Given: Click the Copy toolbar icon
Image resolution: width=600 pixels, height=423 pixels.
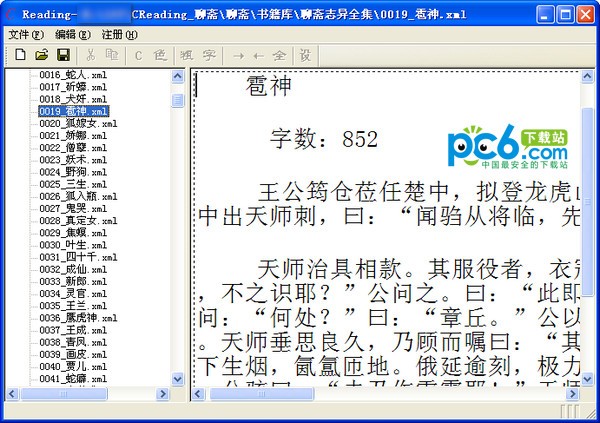Looking at the screenshot, I should pyautogui.click(x=112, y=55).
